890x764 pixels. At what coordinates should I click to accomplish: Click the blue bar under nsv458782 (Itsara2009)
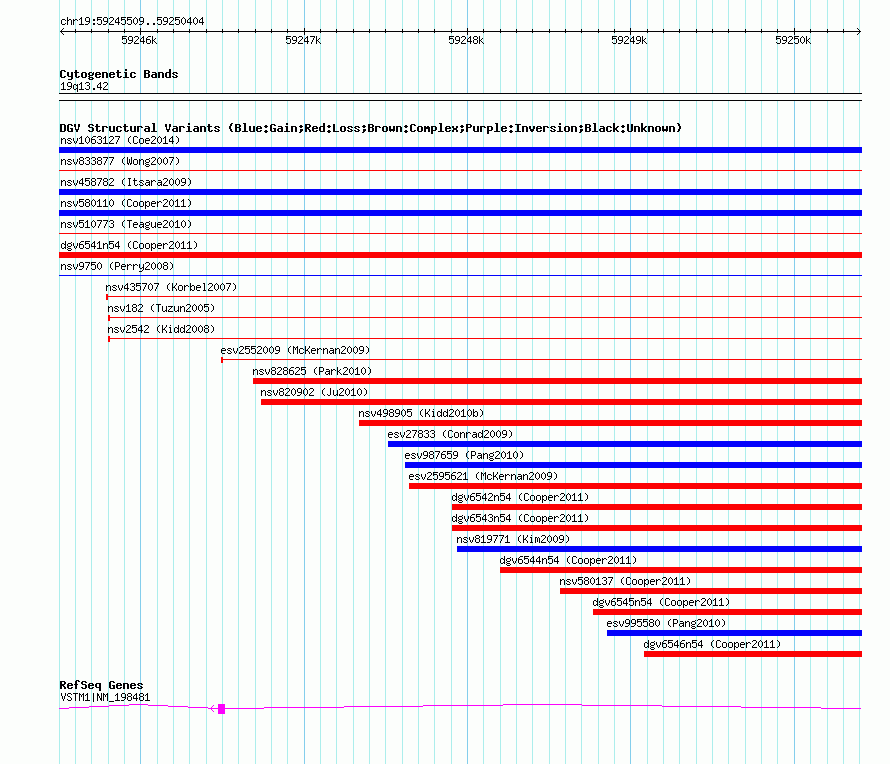460,192
